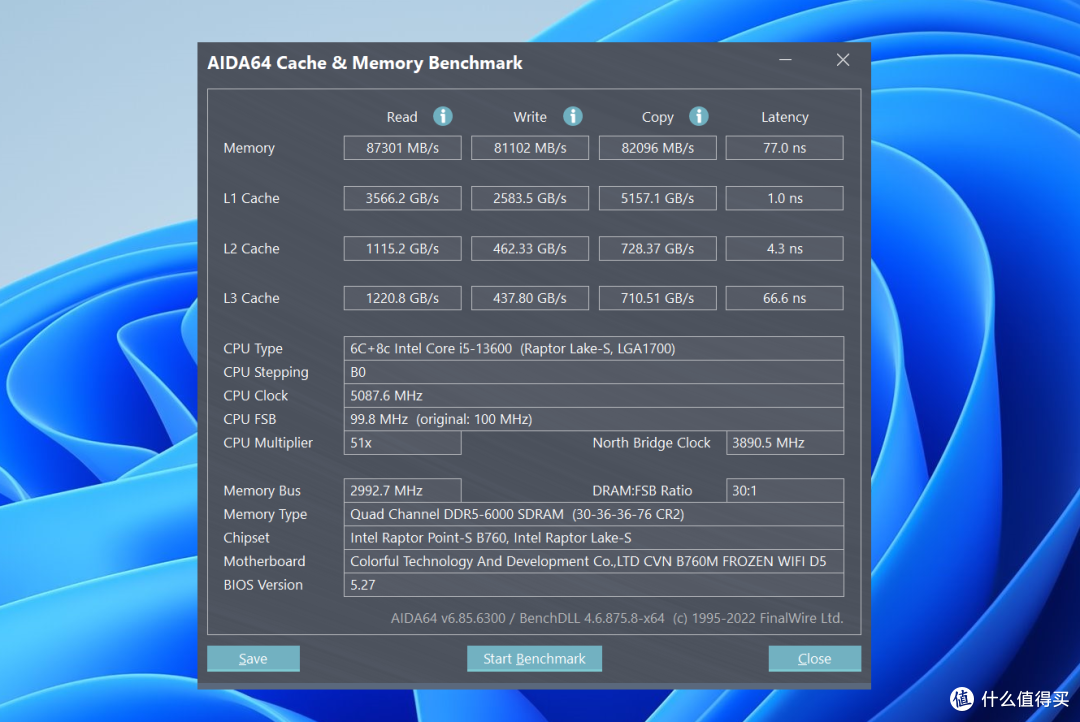The image size is (1080, 722).
Task: Click CPU Stepping value B0
Action: tap(594, 372)
